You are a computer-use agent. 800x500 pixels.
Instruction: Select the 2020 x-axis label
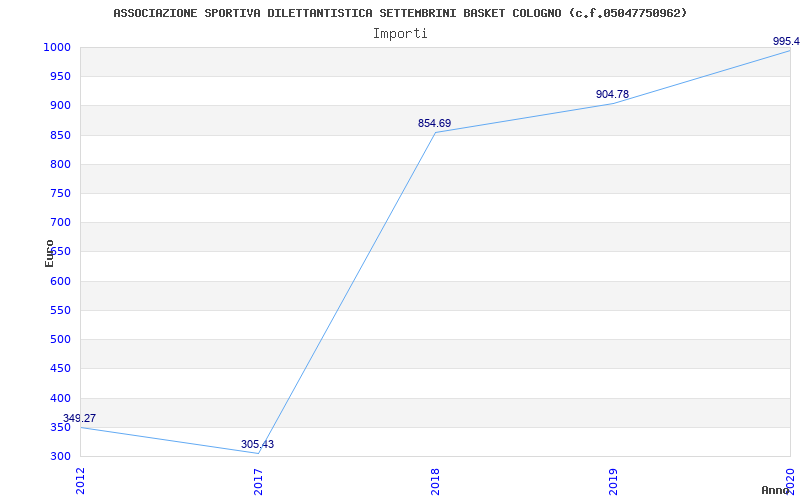[790, 481]
